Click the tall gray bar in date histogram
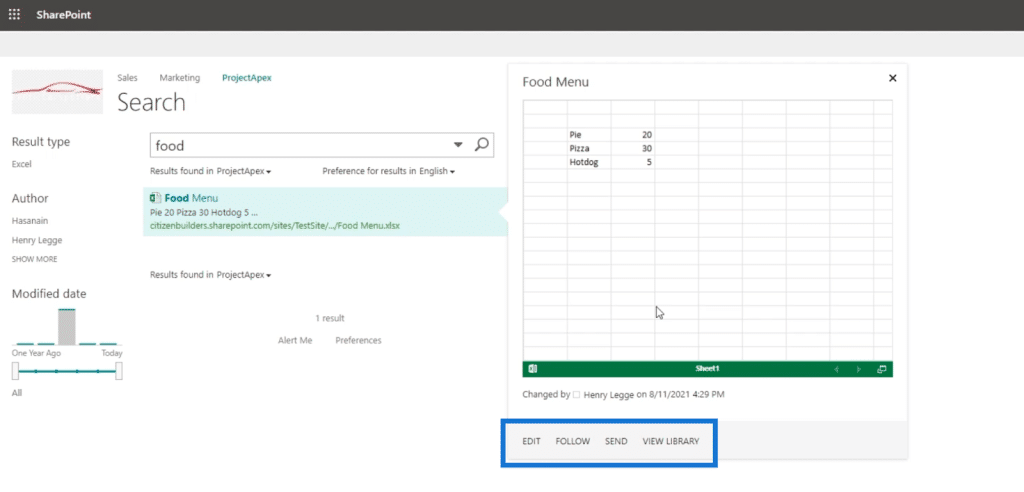This screenshot has height=492, width=1024. [x=67, y=327]
